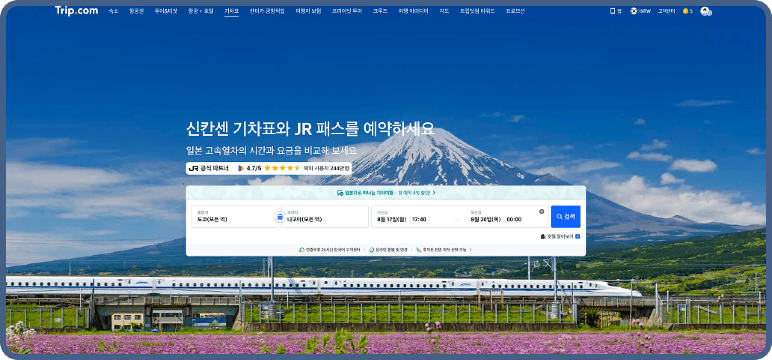Open the 크루즈 (cruise) menu item
772x360 pixels.
click(x=380, y=11)
